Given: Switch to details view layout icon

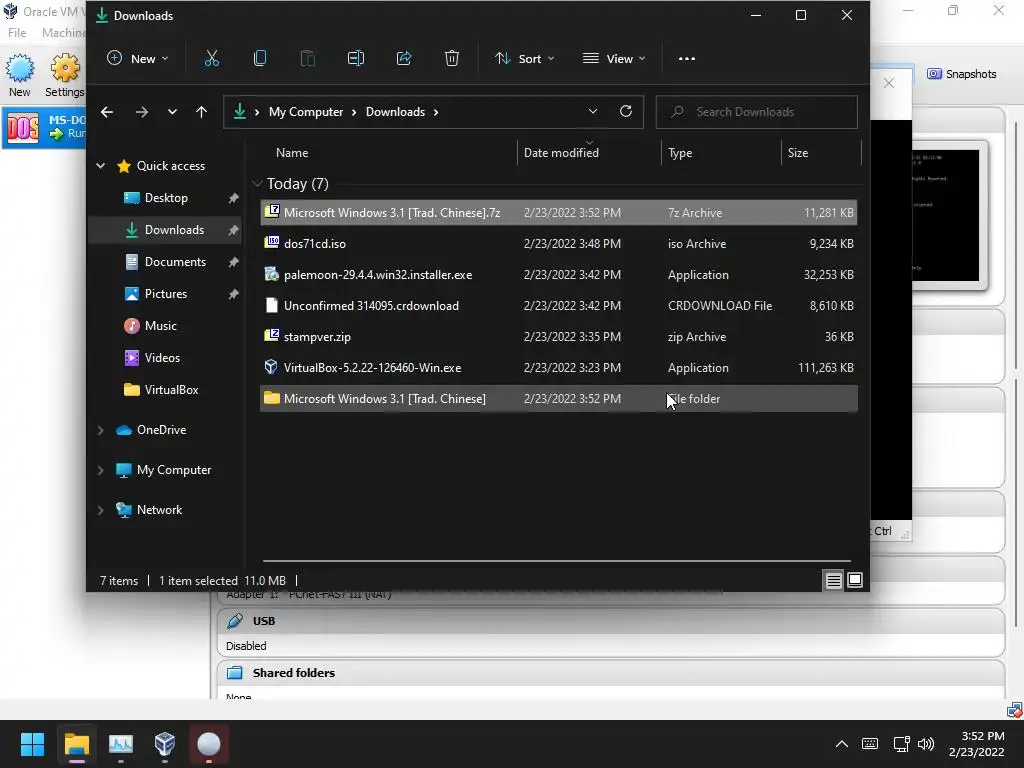Looking at the screenshot, I should coord(833,580).
